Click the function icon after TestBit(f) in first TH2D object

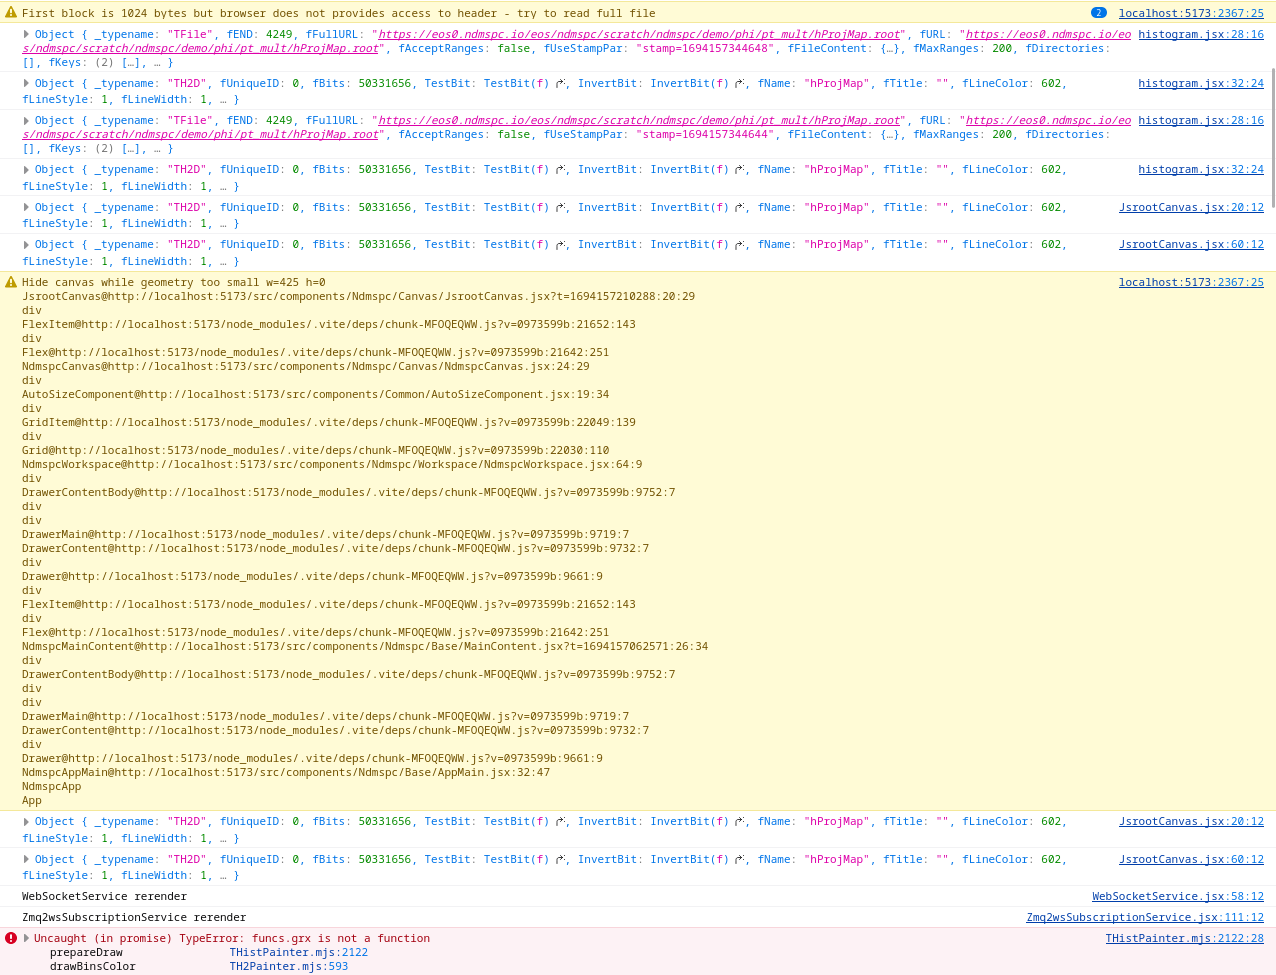[560, 83]
